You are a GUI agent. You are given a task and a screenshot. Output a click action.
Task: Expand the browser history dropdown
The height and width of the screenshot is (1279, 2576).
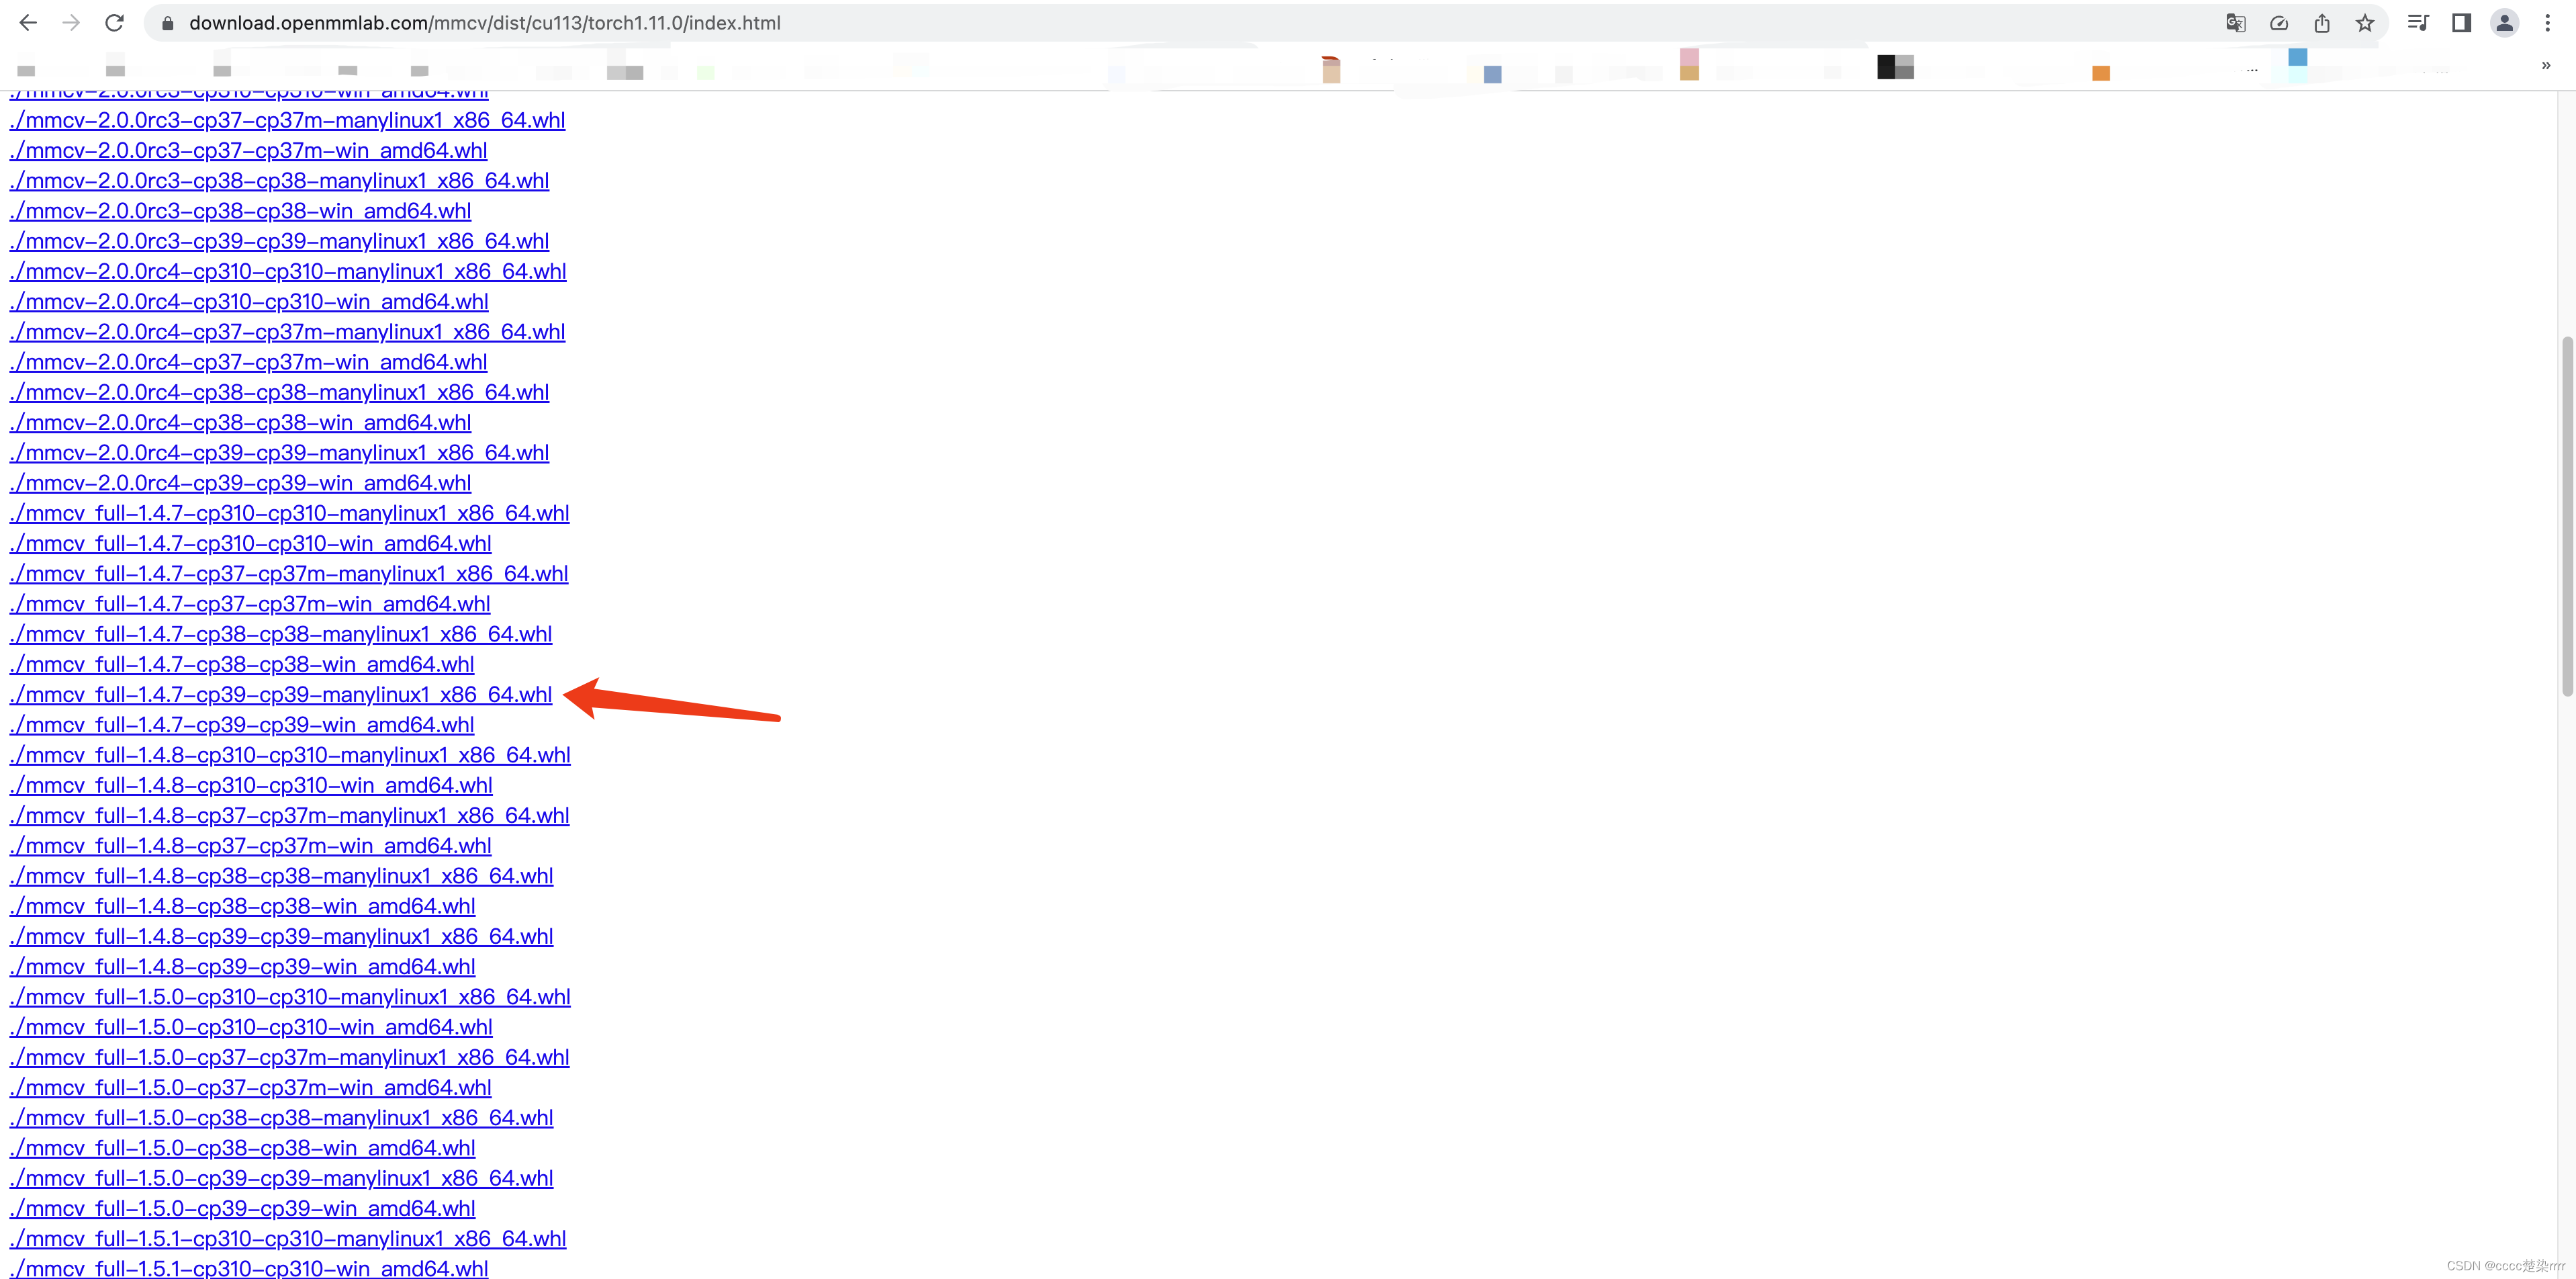click(x=28, y=23)
